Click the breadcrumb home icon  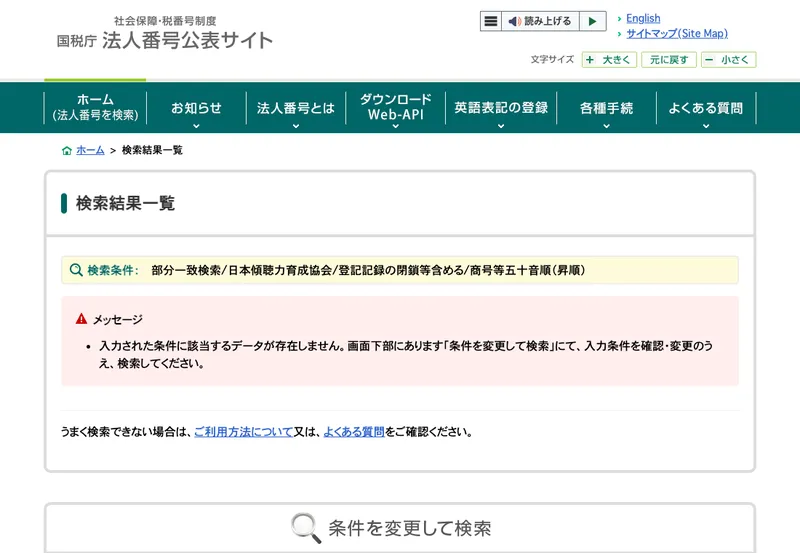[66, 150]
